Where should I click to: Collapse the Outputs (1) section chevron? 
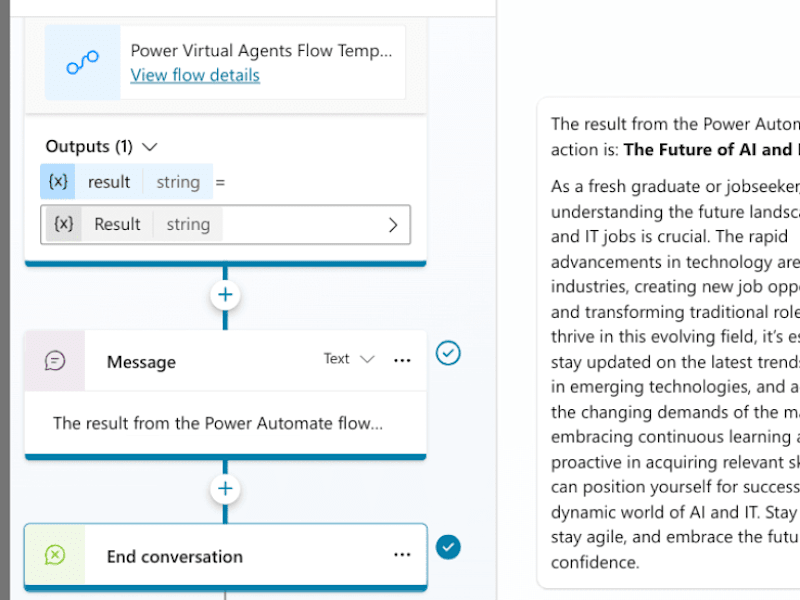[149, 147]
